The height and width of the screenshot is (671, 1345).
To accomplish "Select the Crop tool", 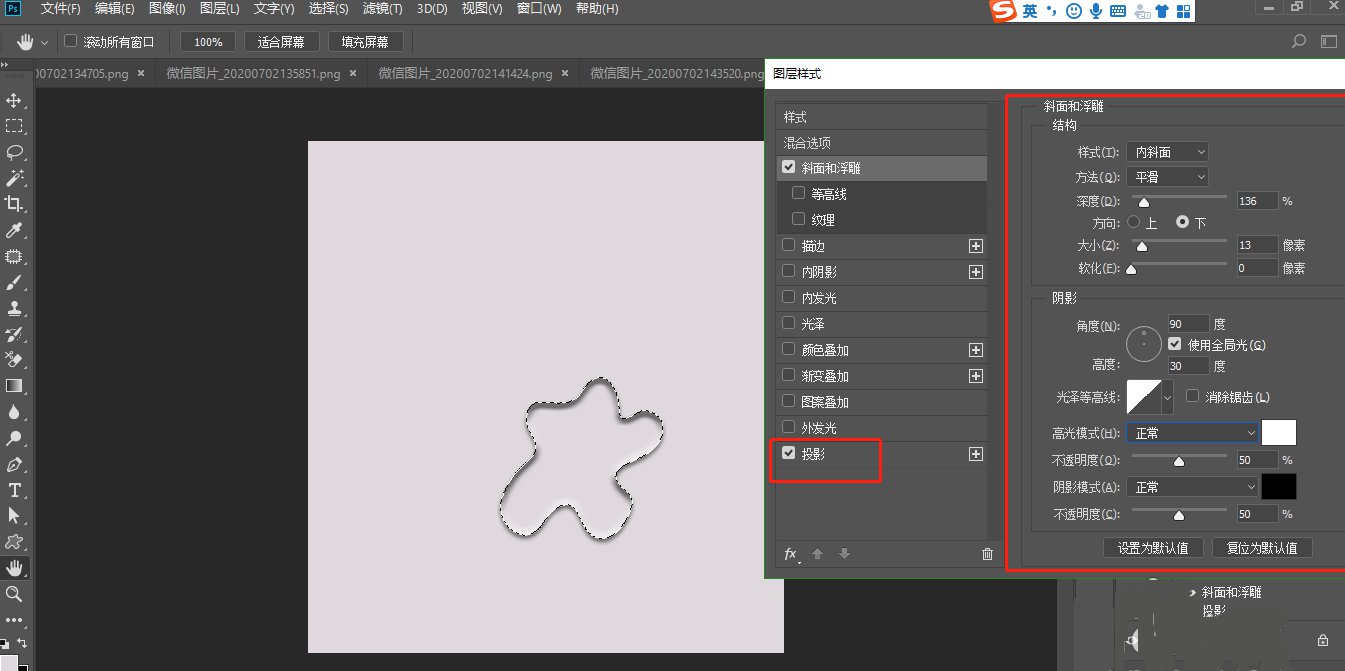I will [x=15, y=204].
